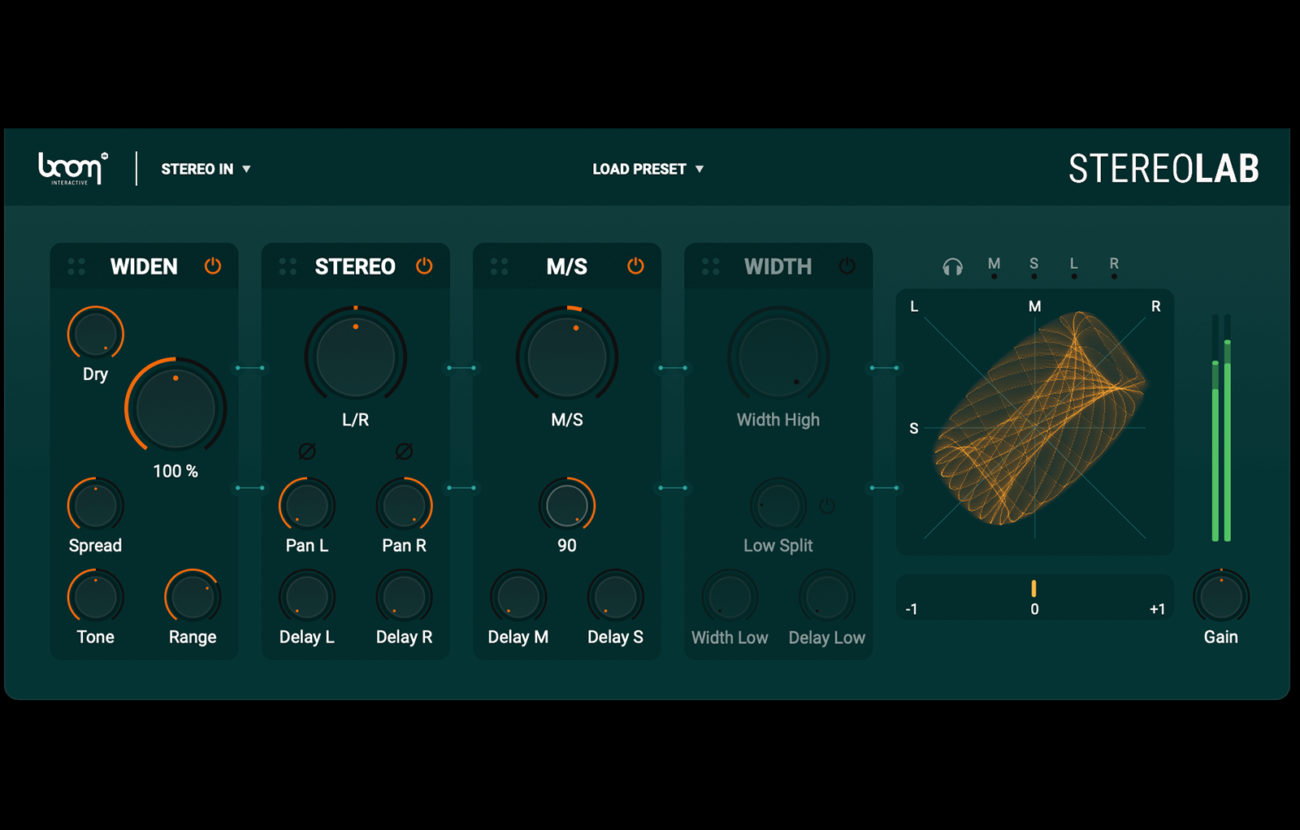The image size is (1300, 830).
Task: Click the stereo vectorscope display
Action: click(1035, 423)
